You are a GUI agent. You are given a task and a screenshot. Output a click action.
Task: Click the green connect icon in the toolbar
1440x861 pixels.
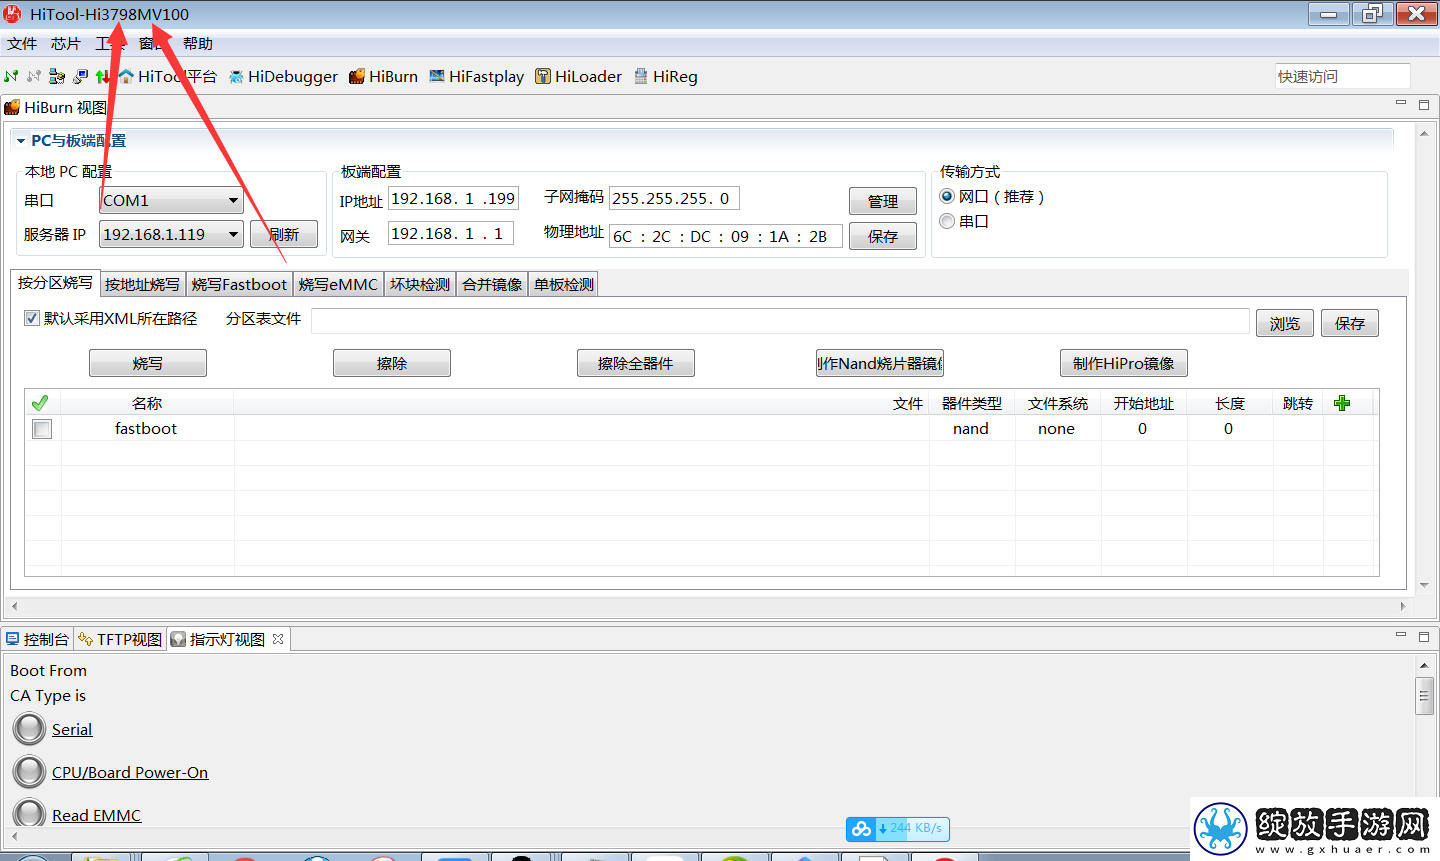(x=11, y=76)
